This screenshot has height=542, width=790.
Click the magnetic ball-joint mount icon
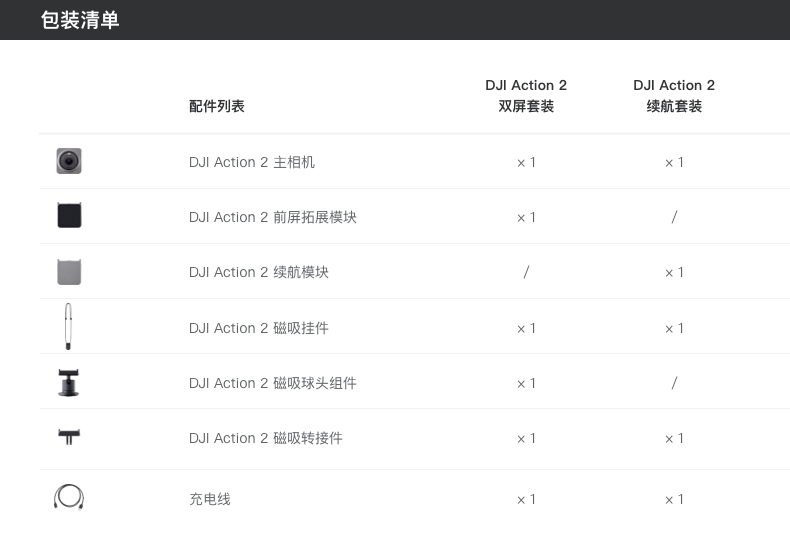pyautogui.click(x=69, y=382)
